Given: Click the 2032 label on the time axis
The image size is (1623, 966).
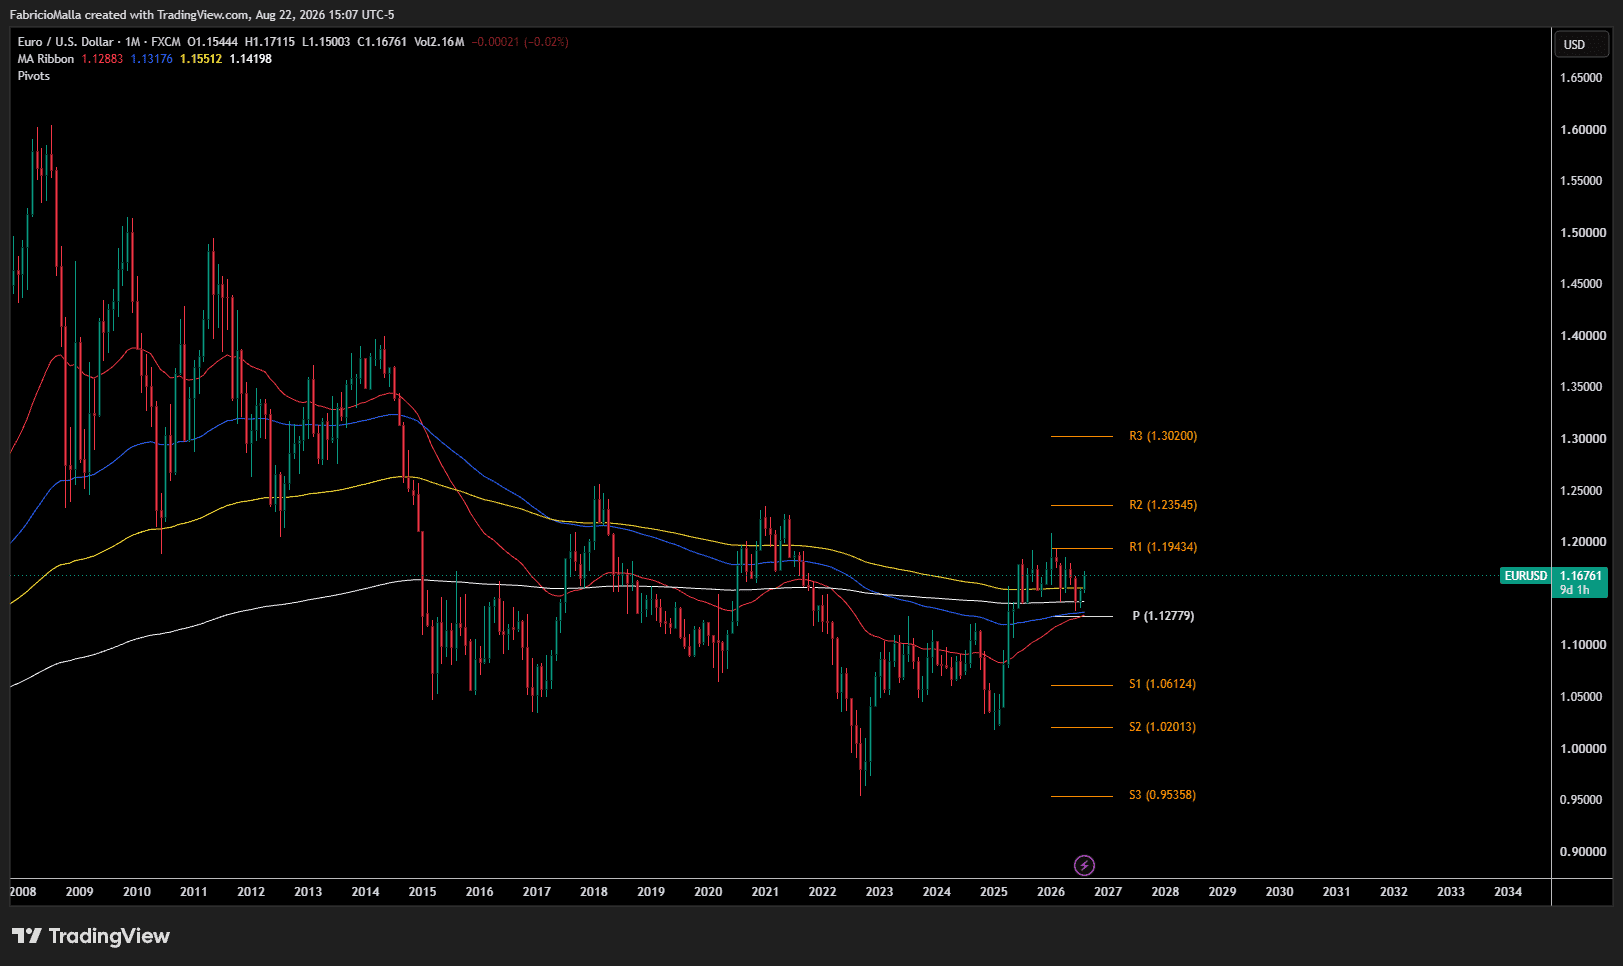Looking at the screenshot, I should (x=1394, y=892).
